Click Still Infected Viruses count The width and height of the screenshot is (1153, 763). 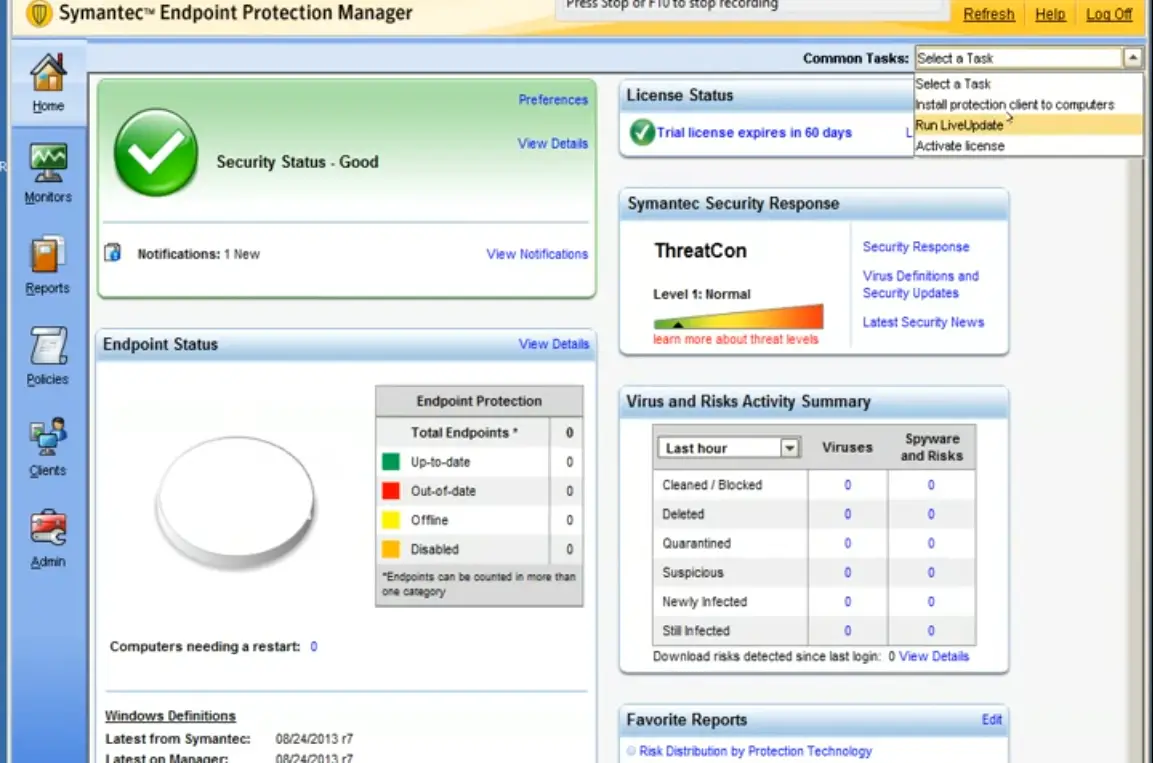[x=847, y=630]
